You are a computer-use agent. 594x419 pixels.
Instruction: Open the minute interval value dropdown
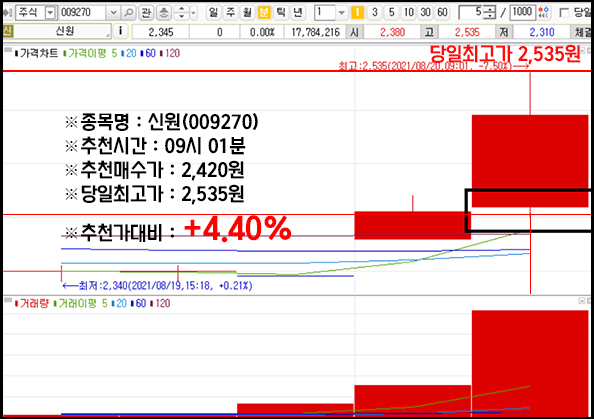tap(341, 13)
